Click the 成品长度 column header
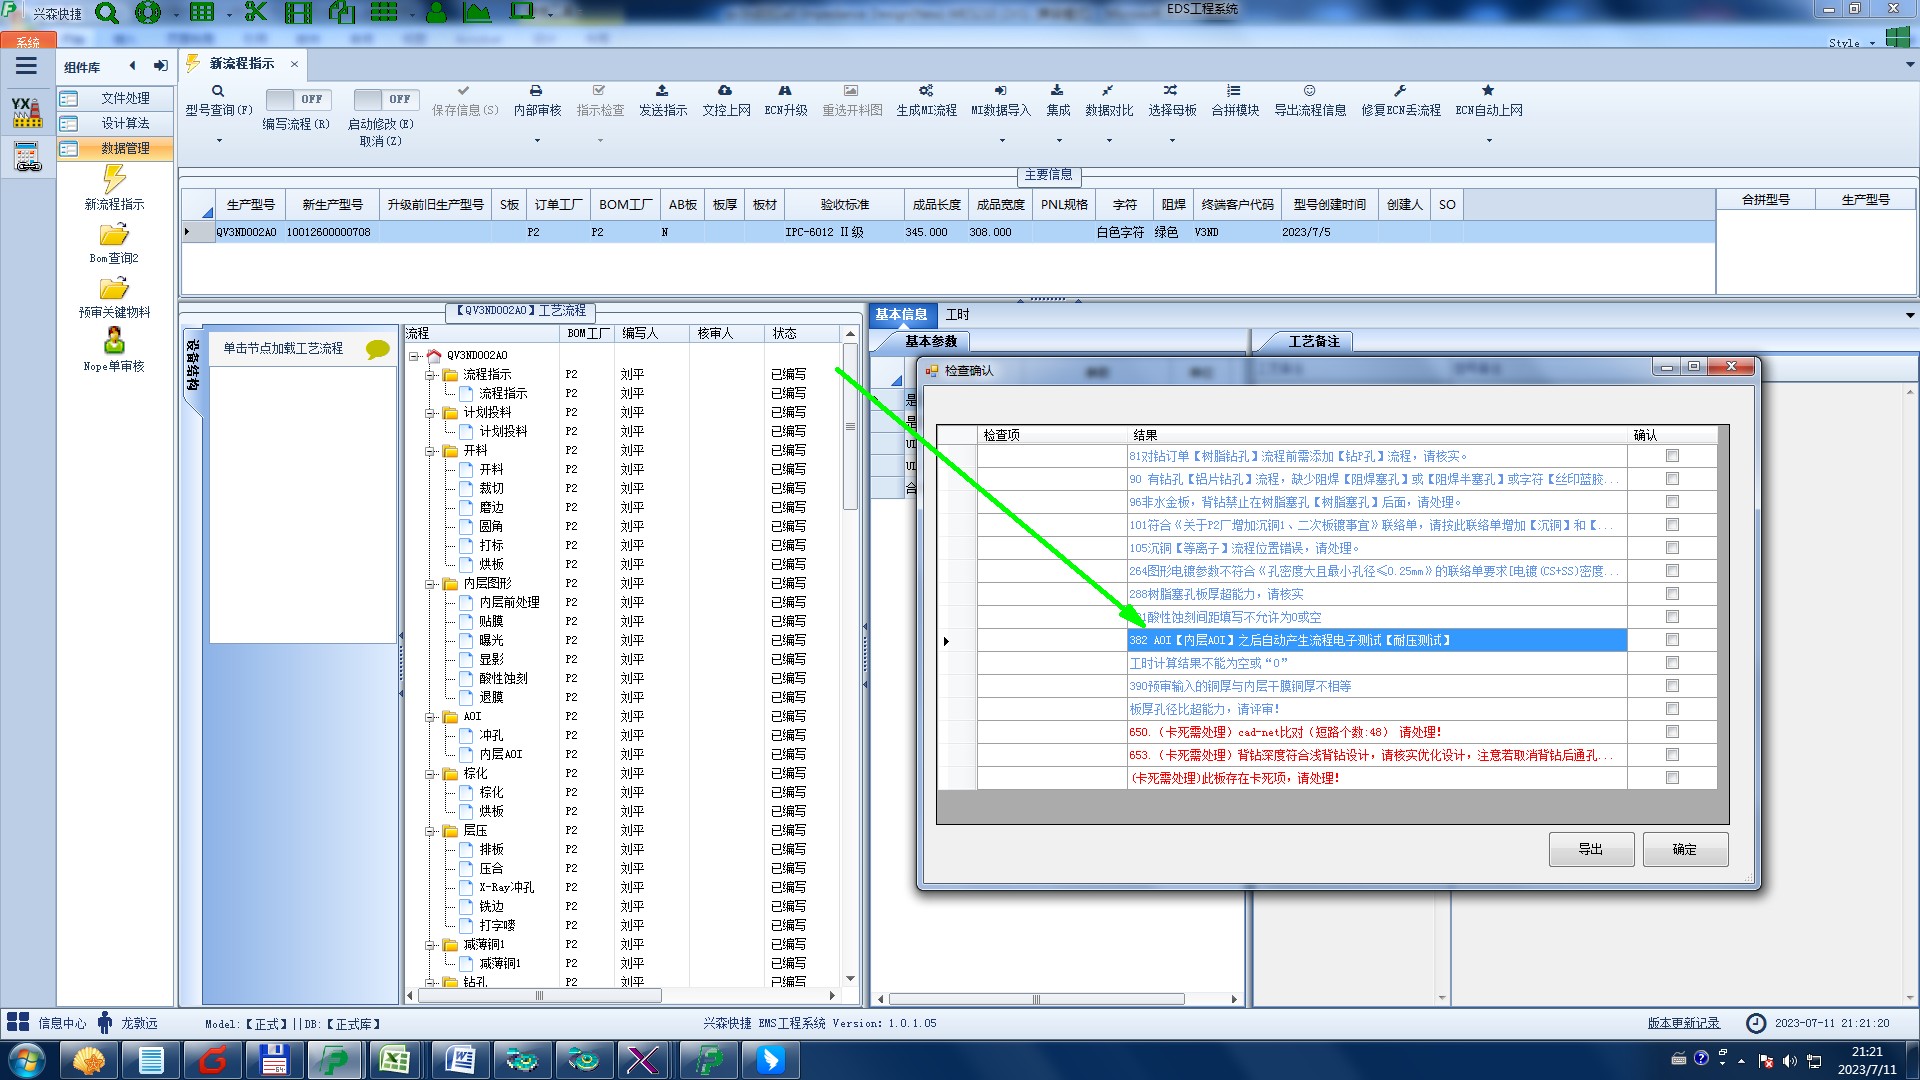 pos(936,204)
